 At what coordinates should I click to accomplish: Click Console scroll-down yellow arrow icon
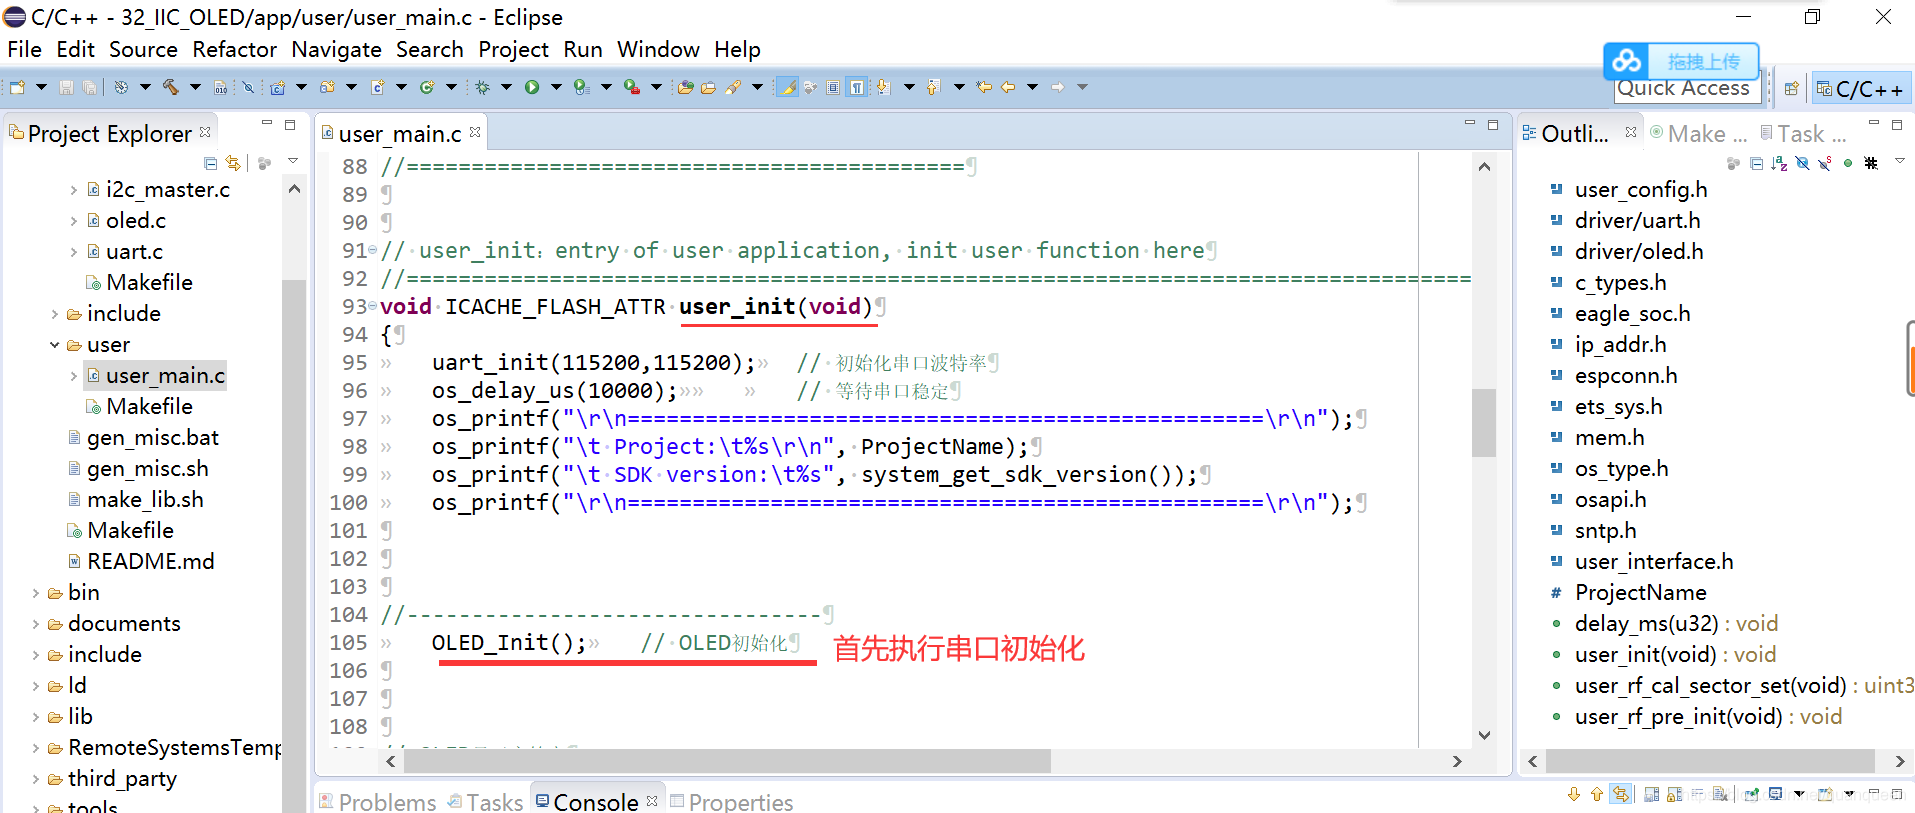tap(1574, 794)
